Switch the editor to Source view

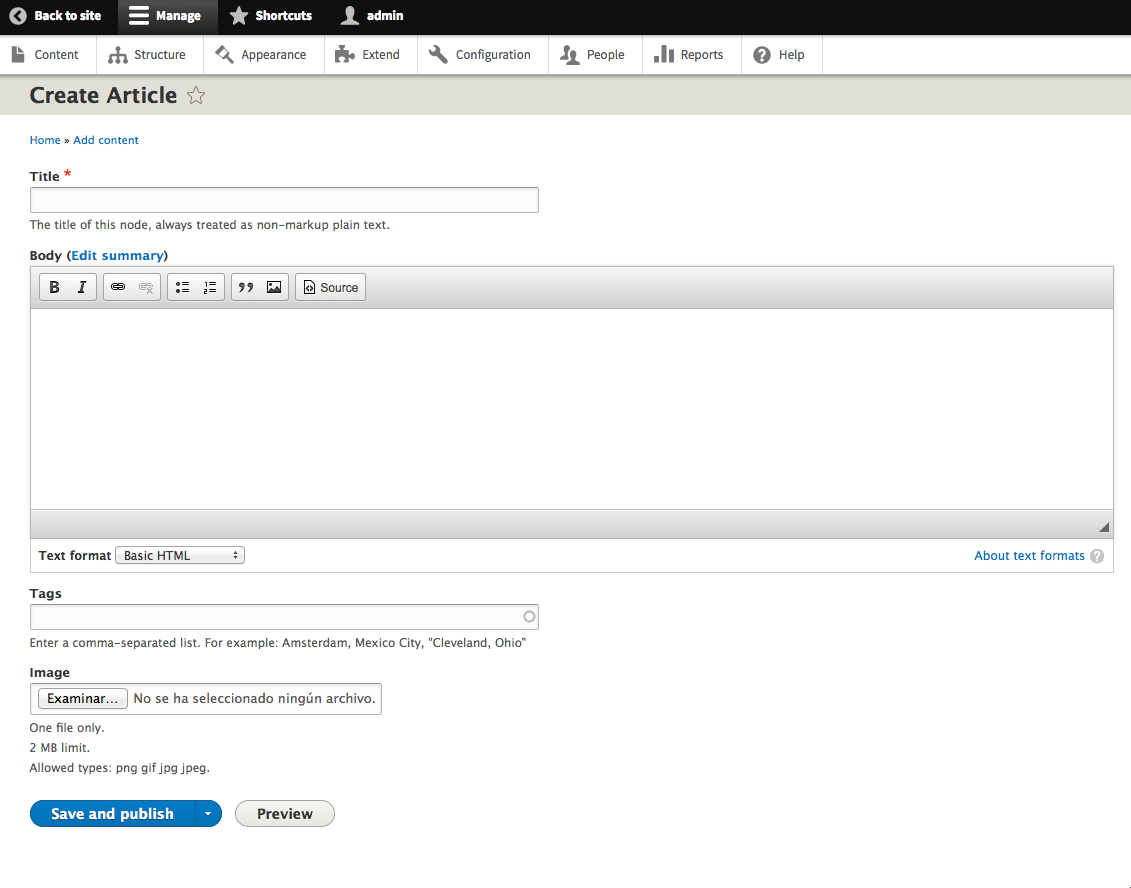tap(330, 287)
